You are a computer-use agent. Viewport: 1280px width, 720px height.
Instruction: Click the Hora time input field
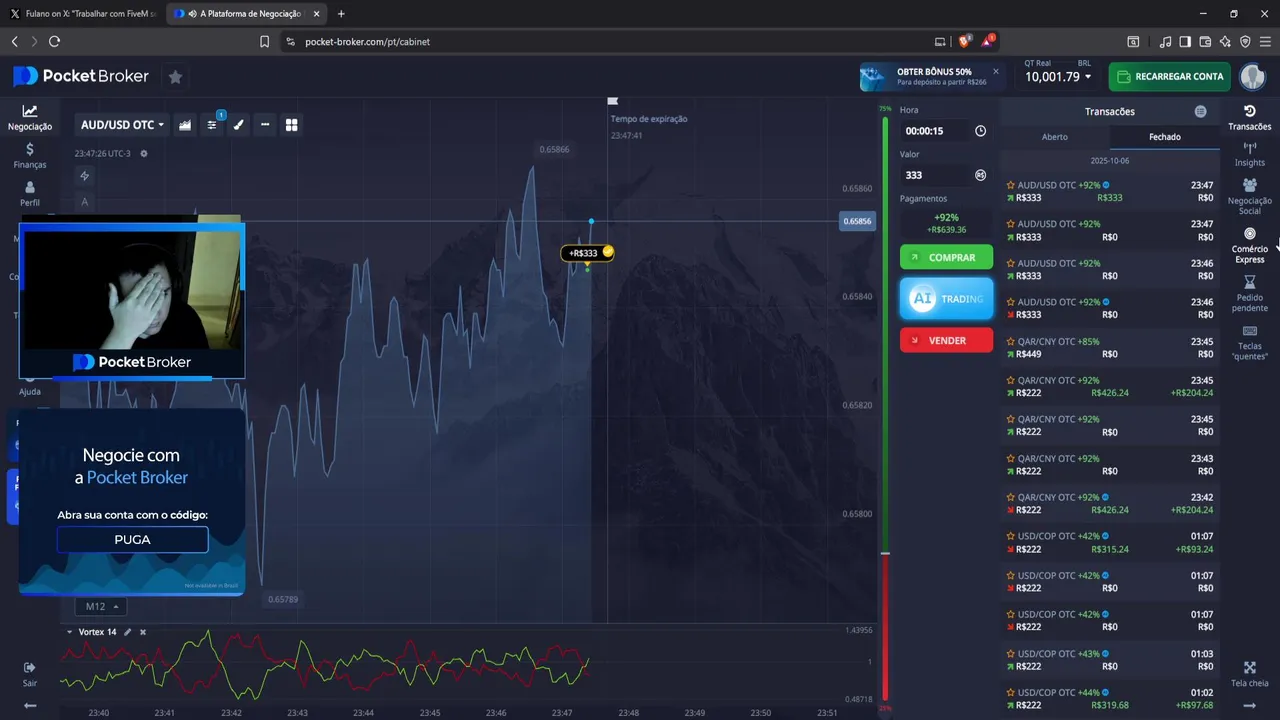click(935, 131)
